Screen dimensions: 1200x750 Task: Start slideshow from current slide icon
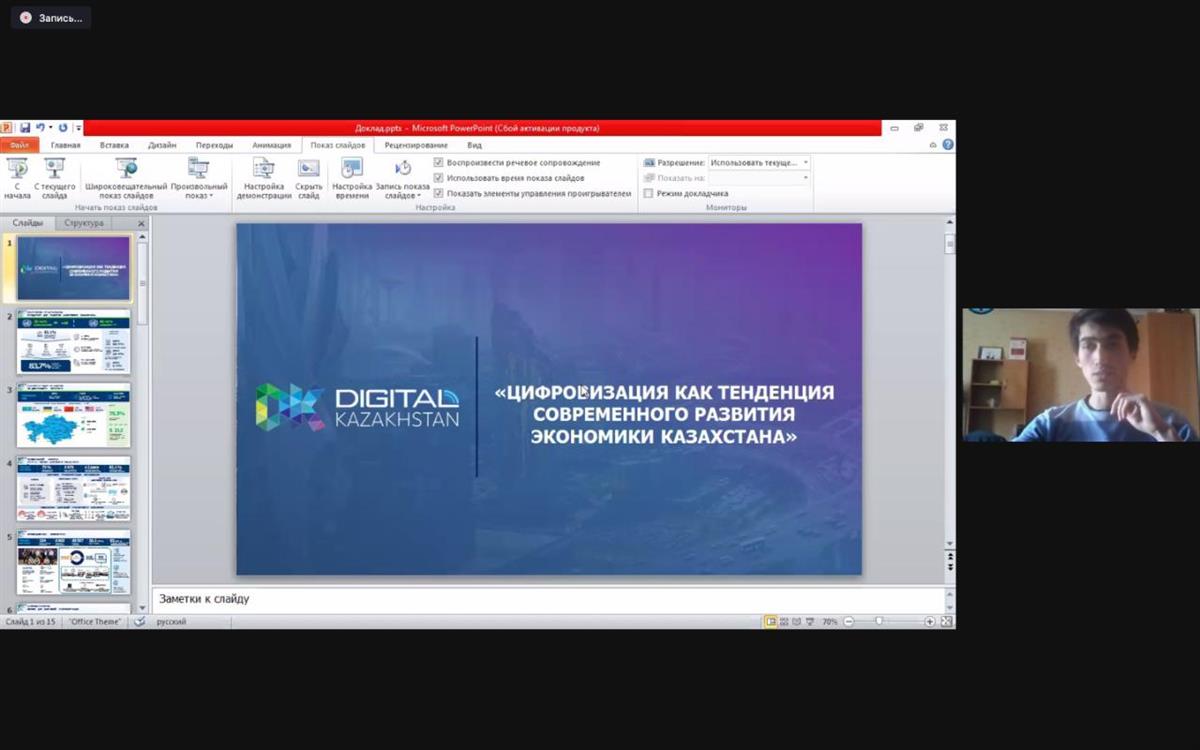click(x=55, y=170)
